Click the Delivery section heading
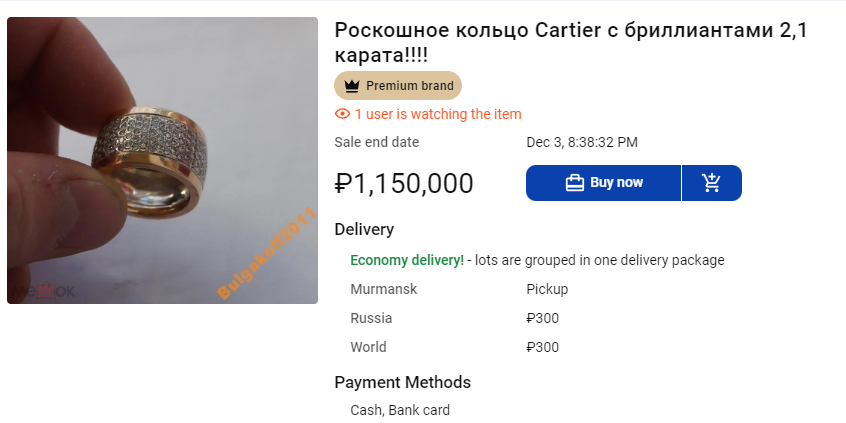 (x=364, y=230)
